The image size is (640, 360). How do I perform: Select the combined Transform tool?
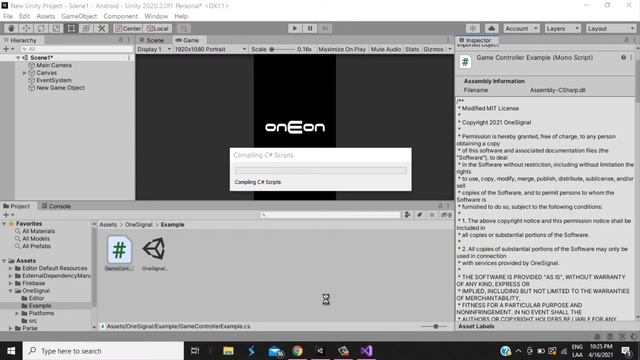86,28
